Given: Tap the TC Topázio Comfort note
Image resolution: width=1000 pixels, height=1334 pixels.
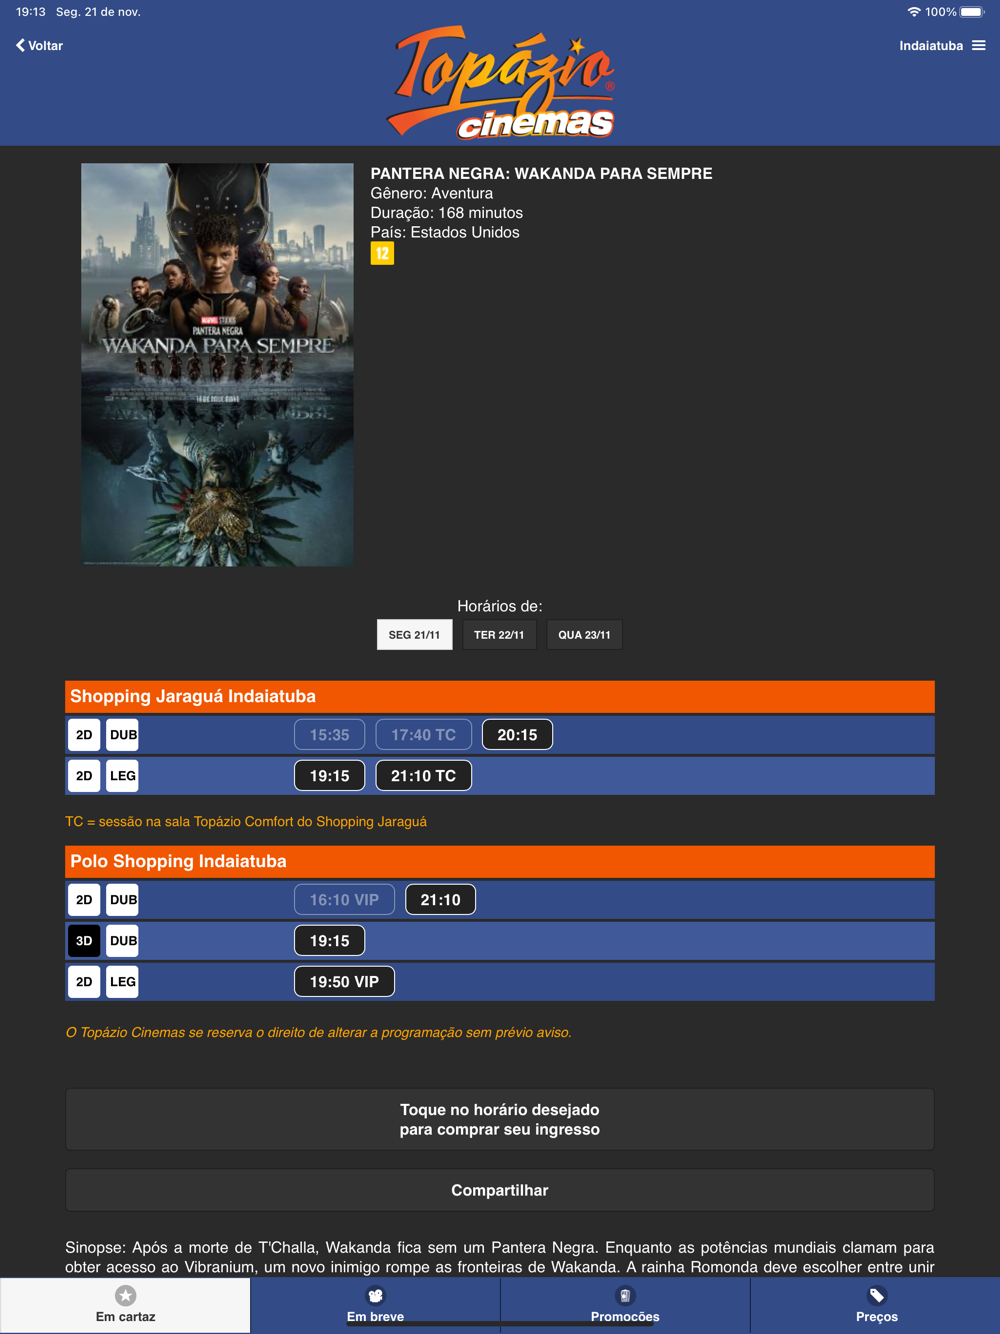Looking at the screenshot, I should click(246, 822).
